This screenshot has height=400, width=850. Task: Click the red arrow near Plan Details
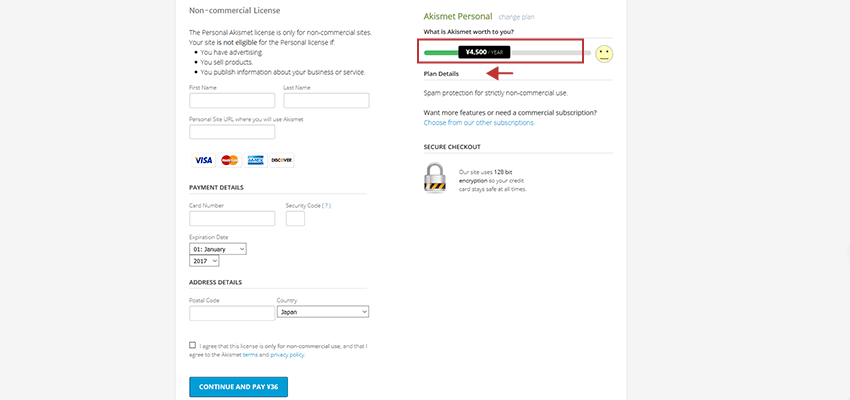(500, 73)
